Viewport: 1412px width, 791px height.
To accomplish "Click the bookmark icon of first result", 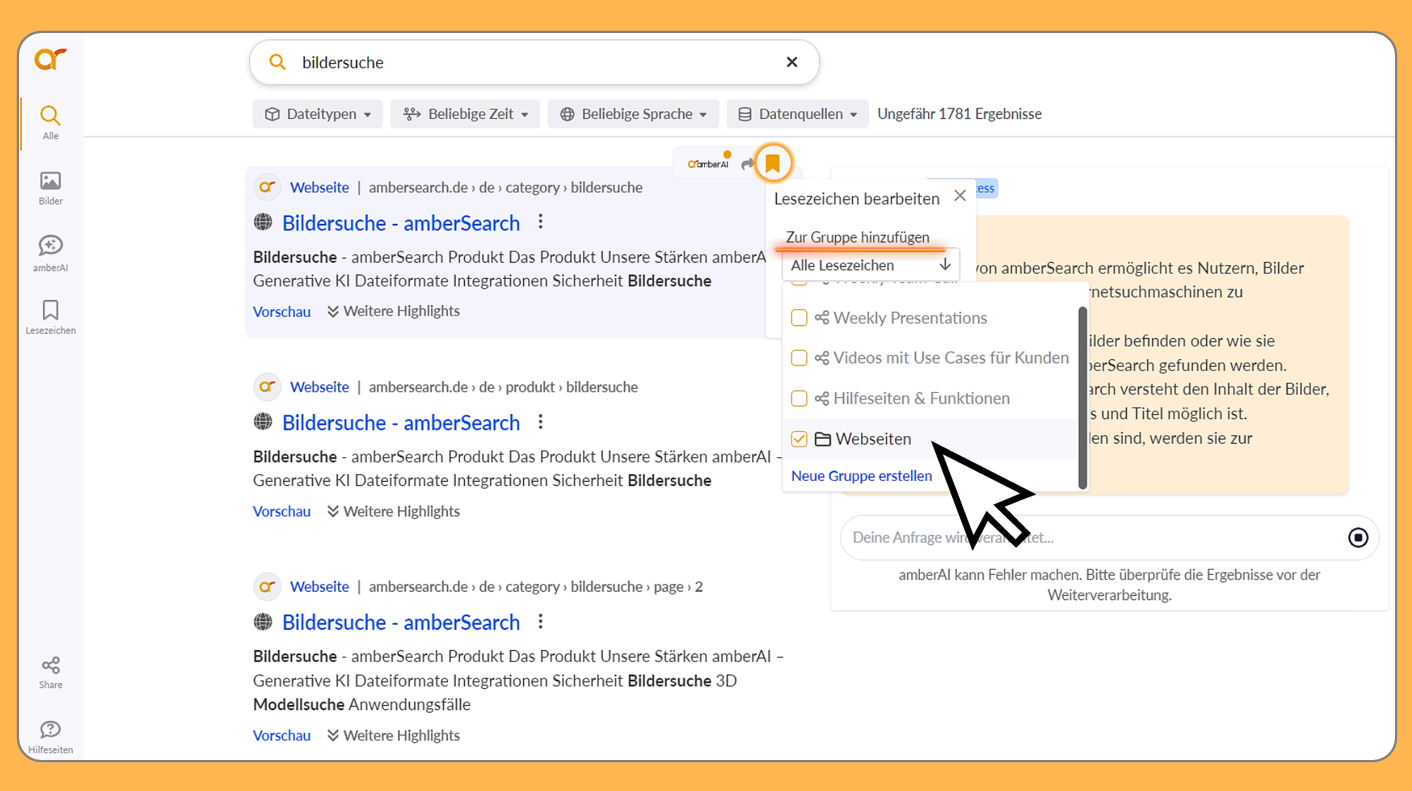I will pyautogui.click(x=772, y=163).
